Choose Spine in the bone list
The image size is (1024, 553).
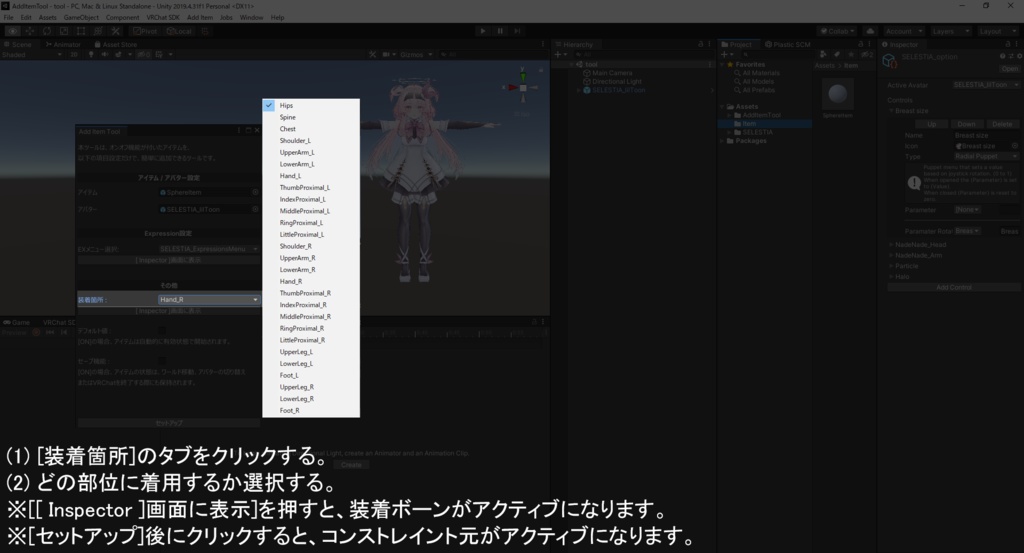point(311,117)
